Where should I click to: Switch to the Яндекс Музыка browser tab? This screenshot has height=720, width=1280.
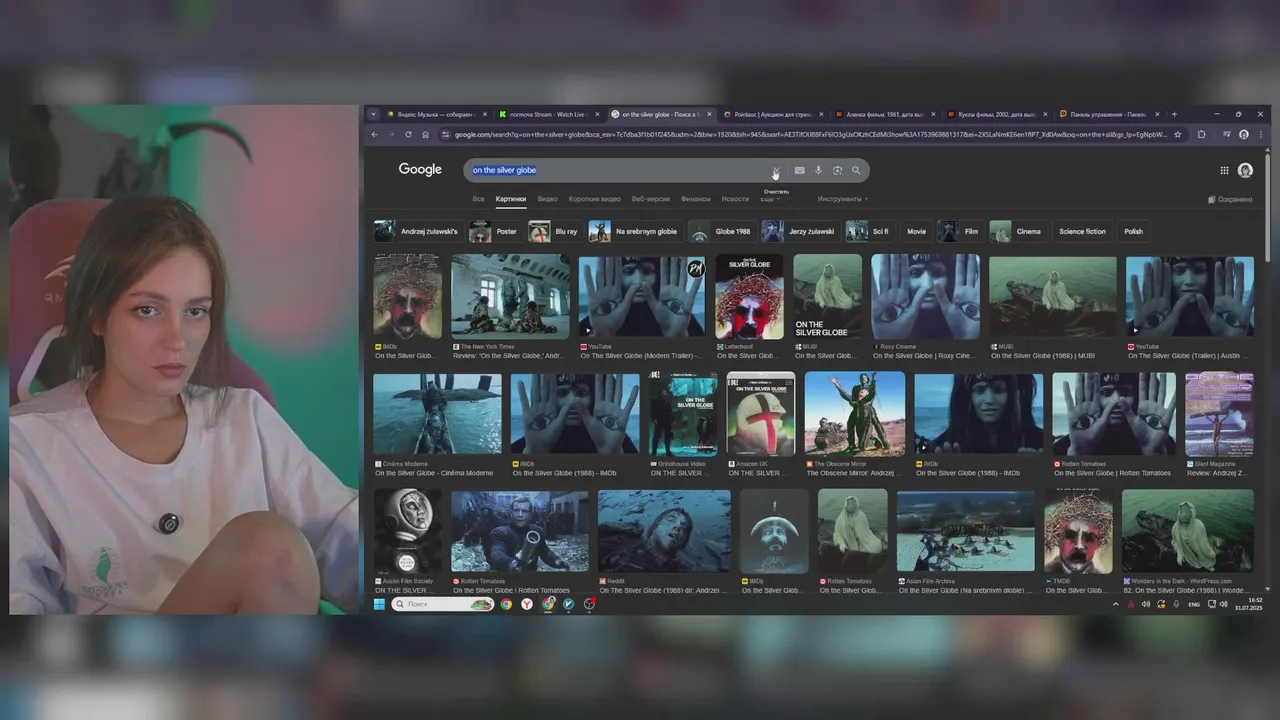tap(434, 114)
